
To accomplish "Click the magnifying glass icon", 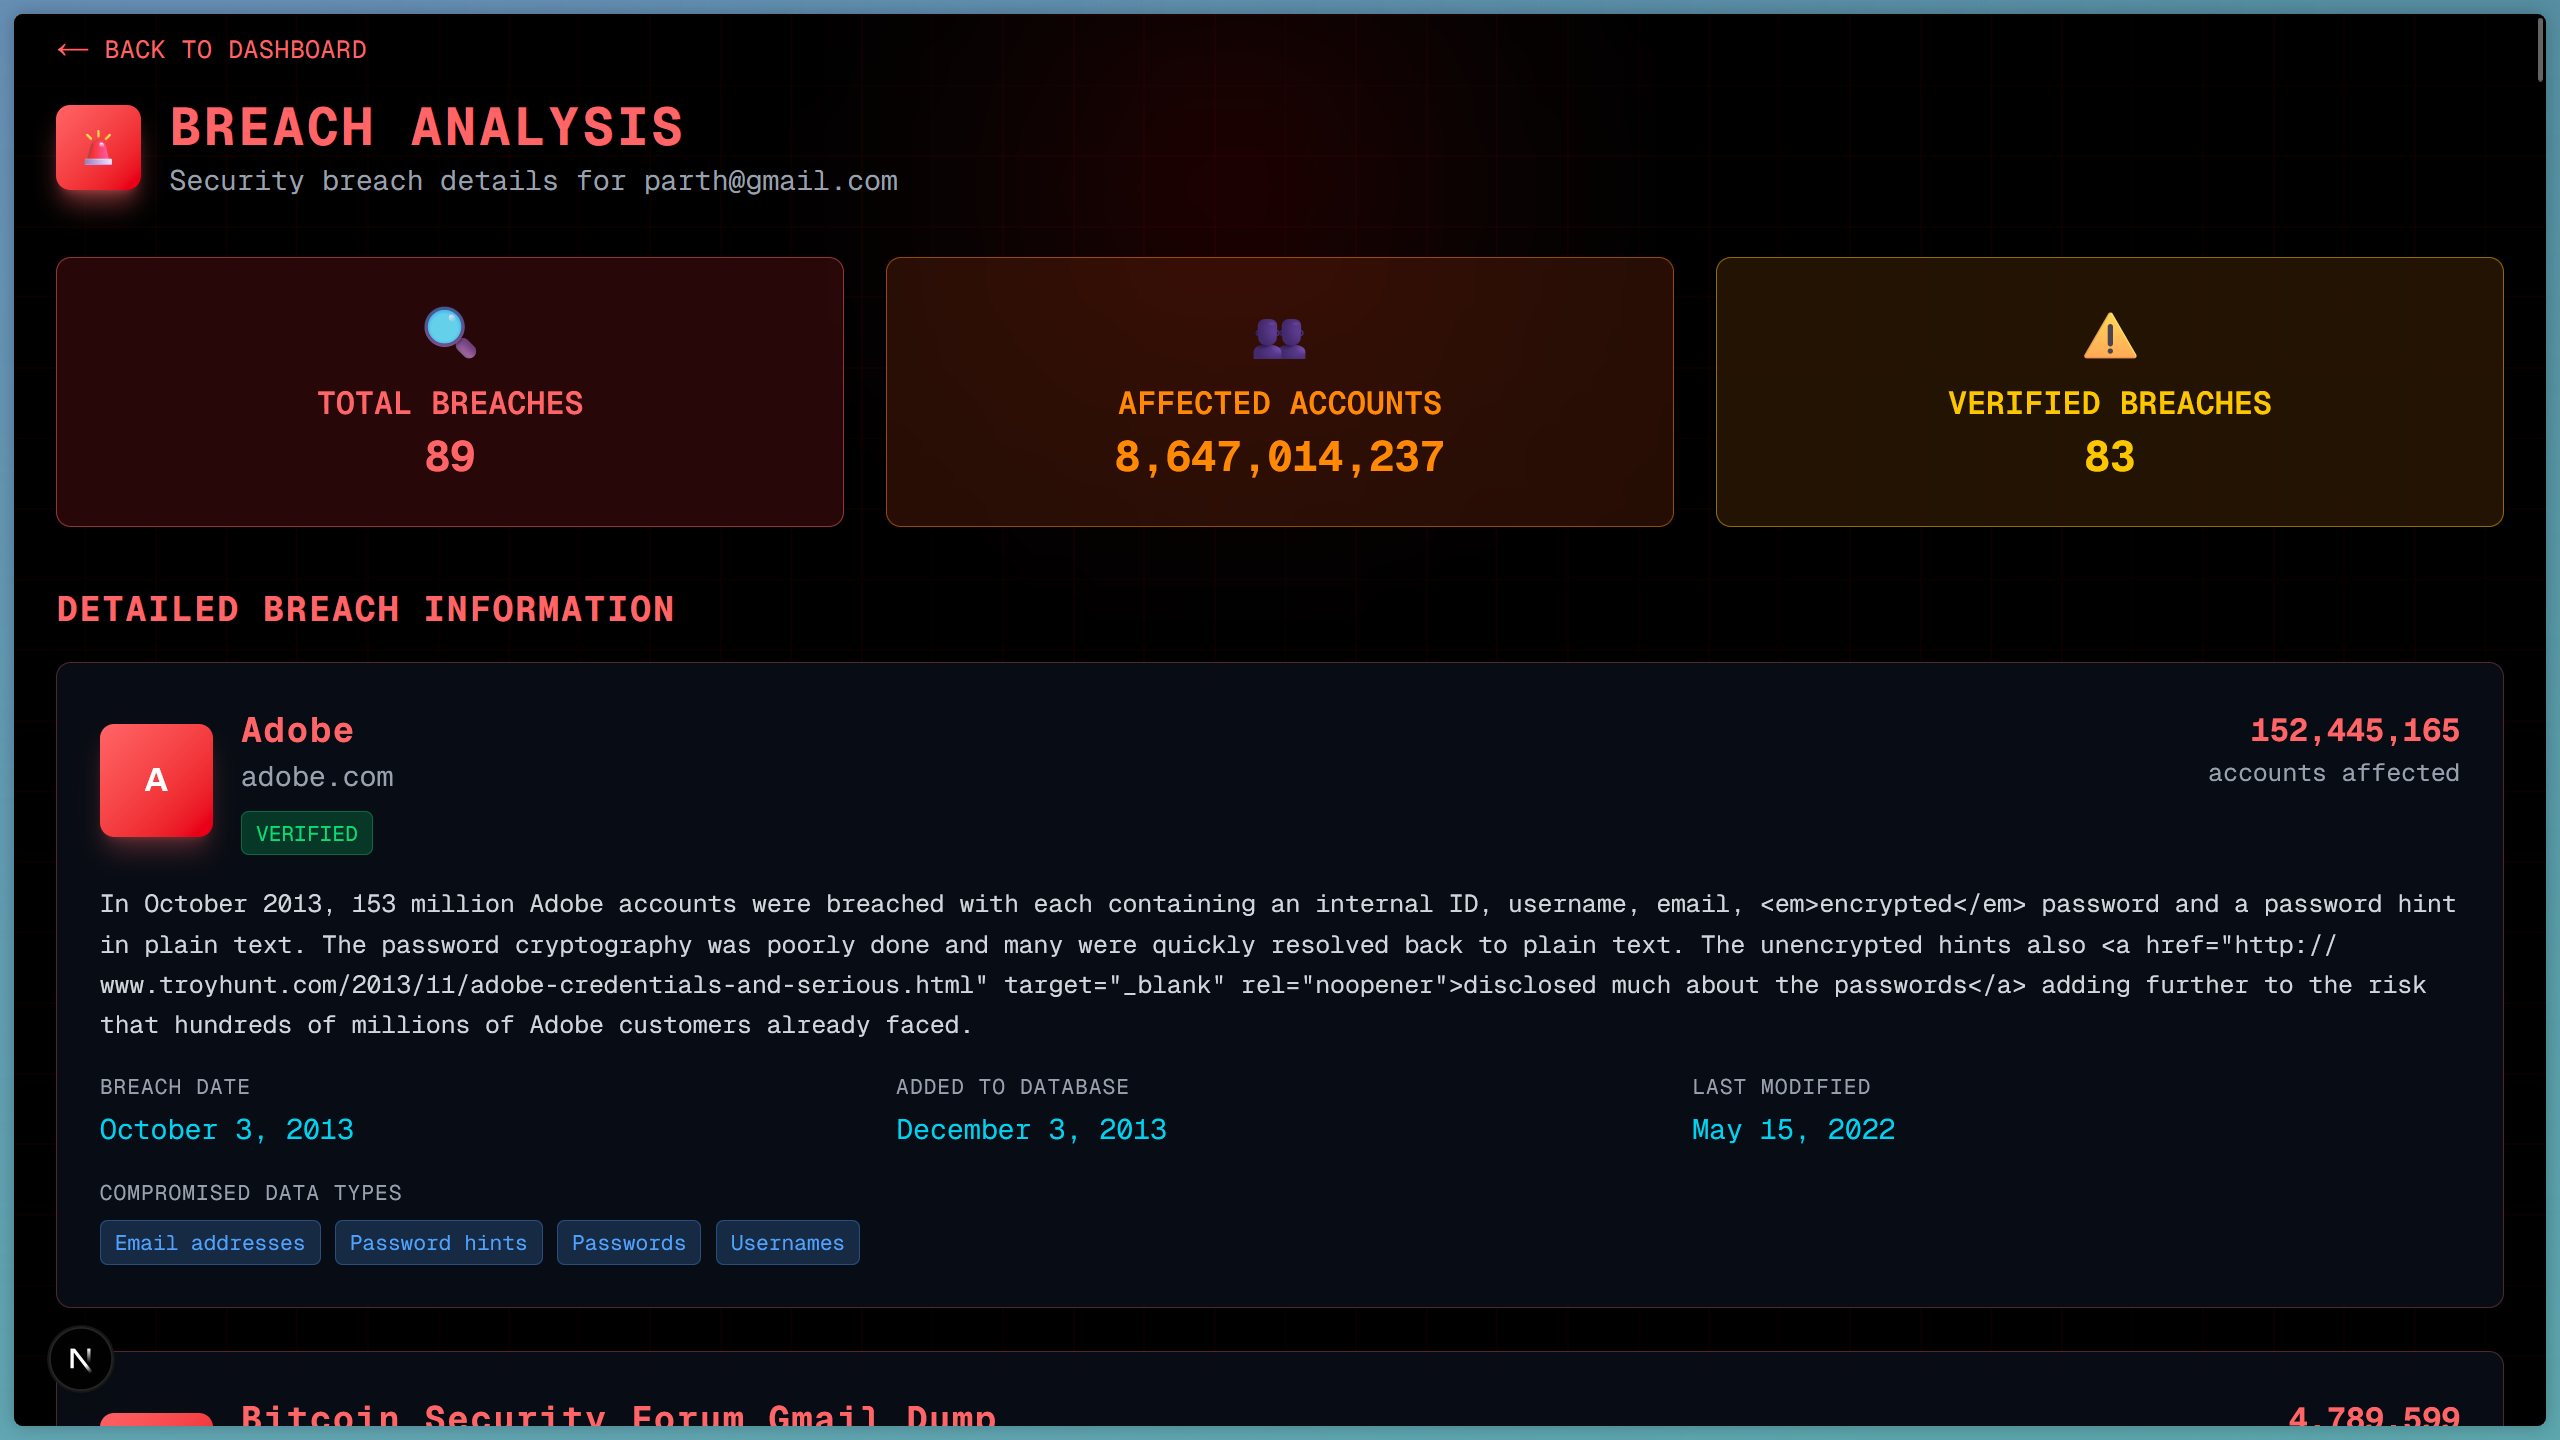I will tap(450, 333).
